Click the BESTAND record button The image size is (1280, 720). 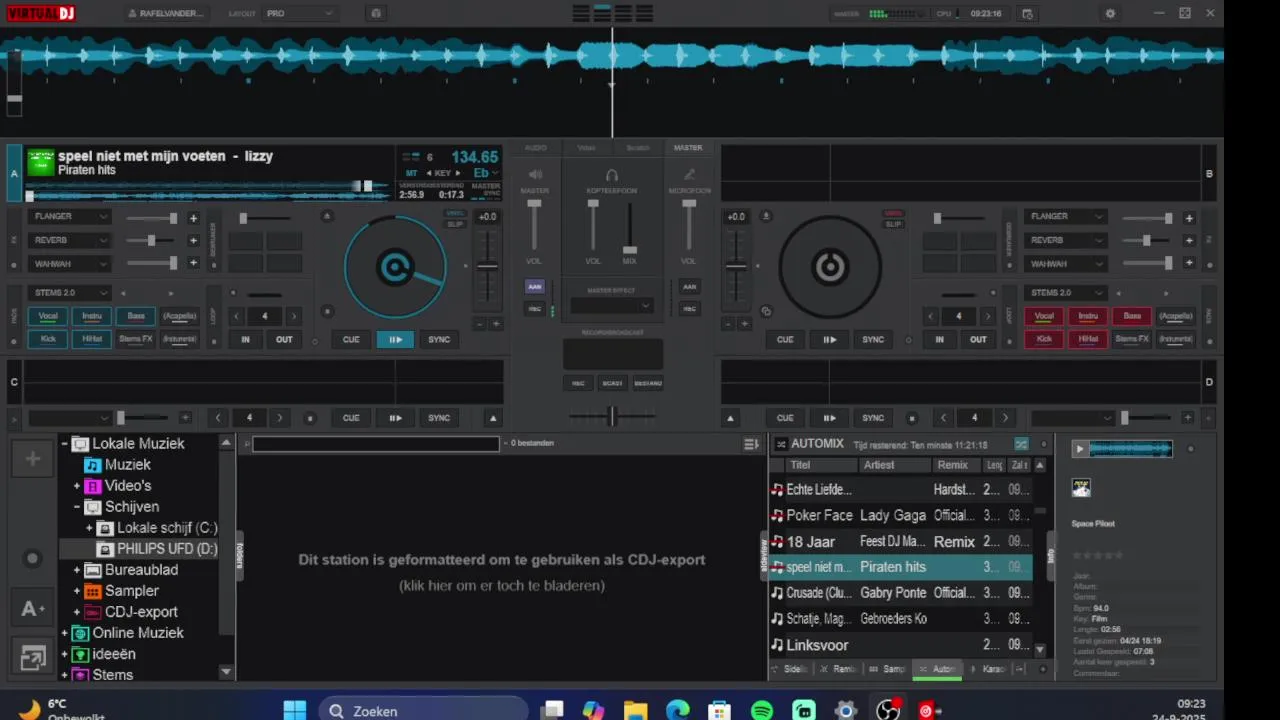(648, 383)
